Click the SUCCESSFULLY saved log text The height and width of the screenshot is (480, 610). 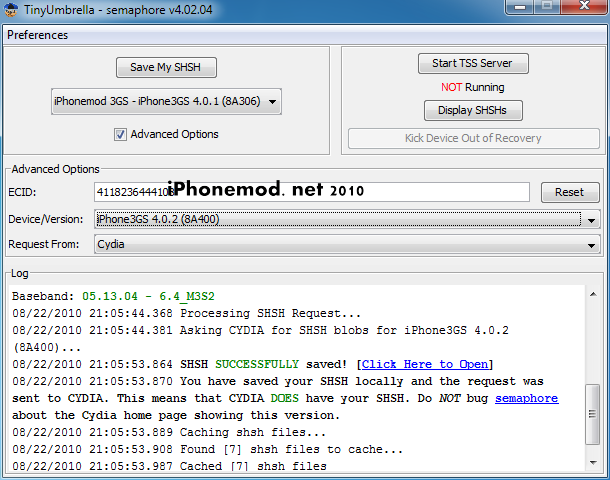click(x=257, y=364)
